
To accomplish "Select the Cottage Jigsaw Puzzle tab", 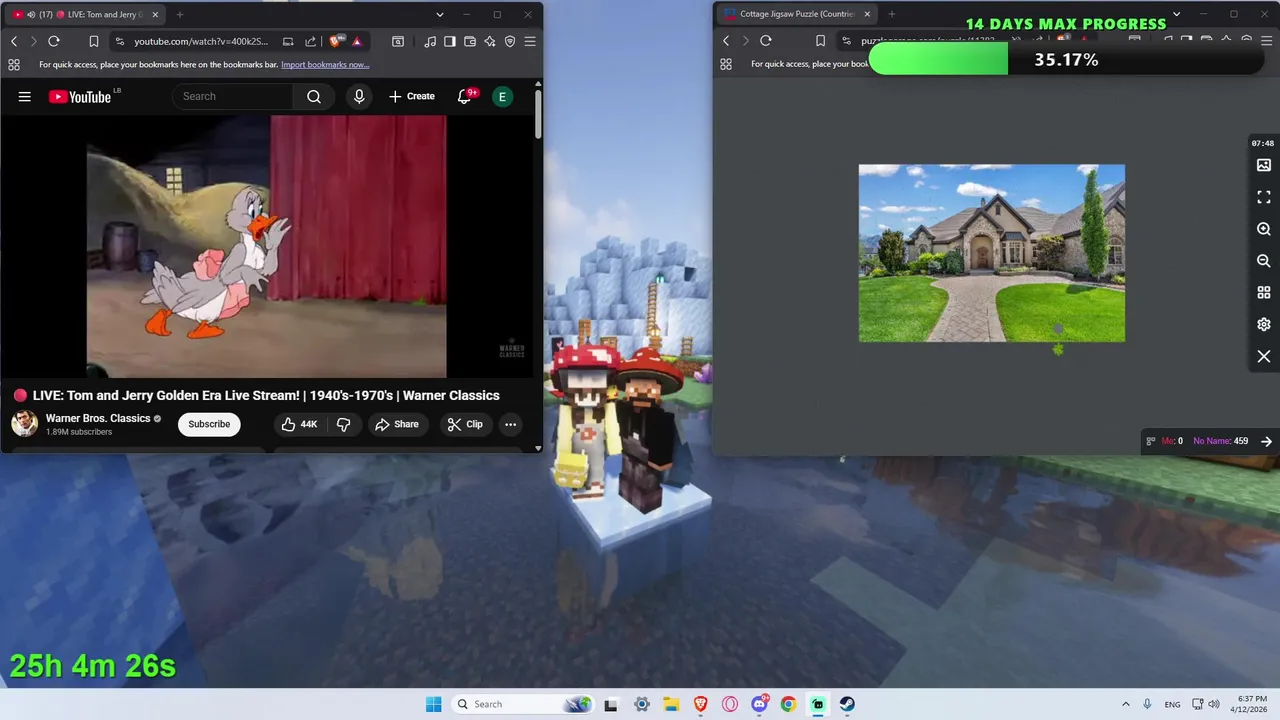I will coord(795,14).
